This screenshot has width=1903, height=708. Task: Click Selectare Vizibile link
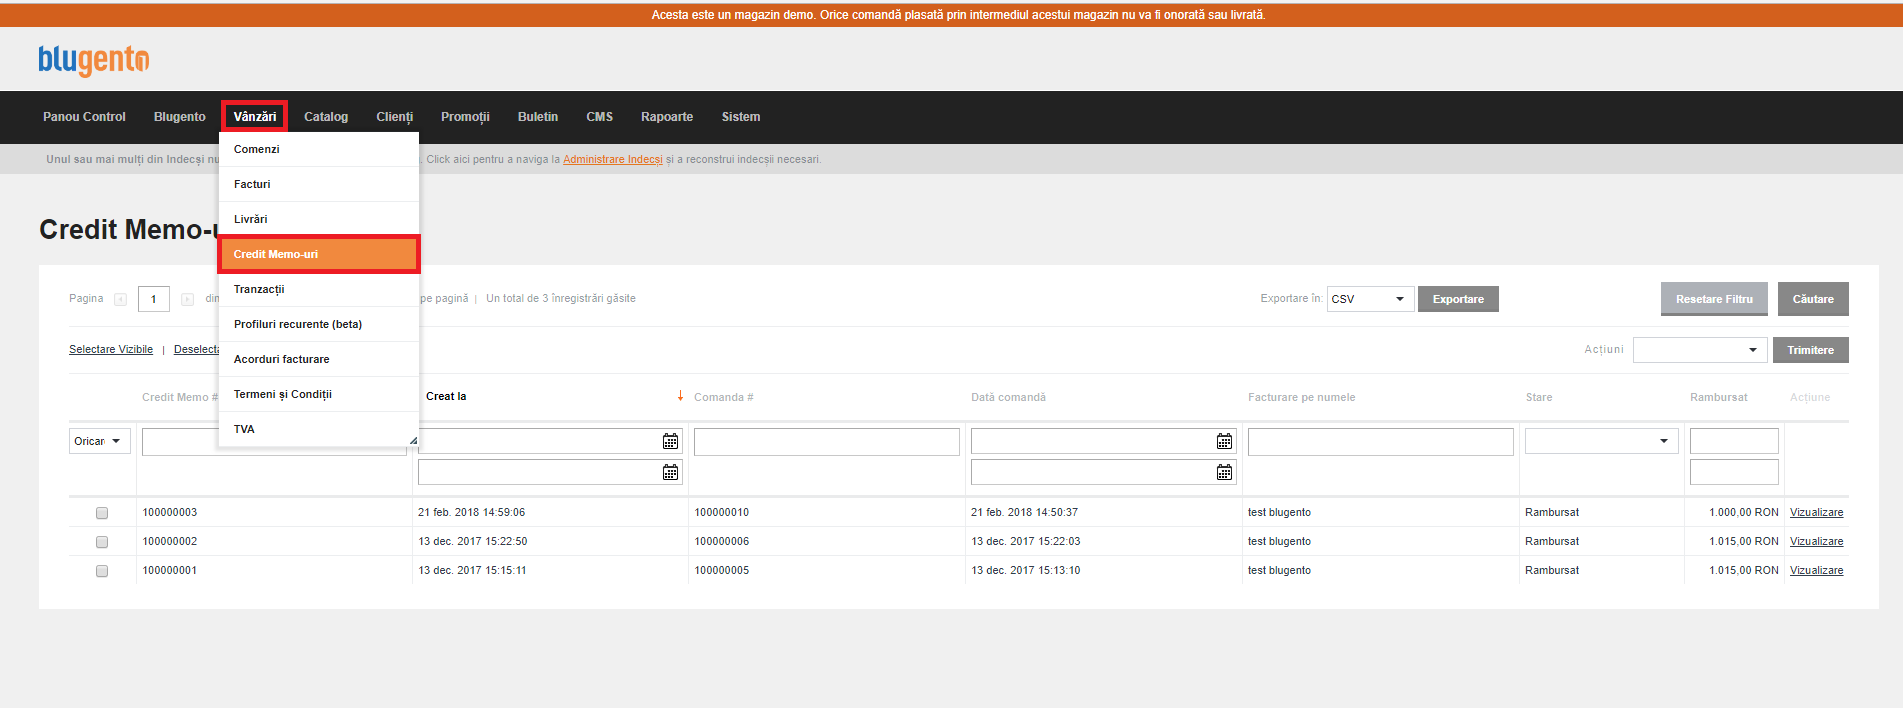111,349
